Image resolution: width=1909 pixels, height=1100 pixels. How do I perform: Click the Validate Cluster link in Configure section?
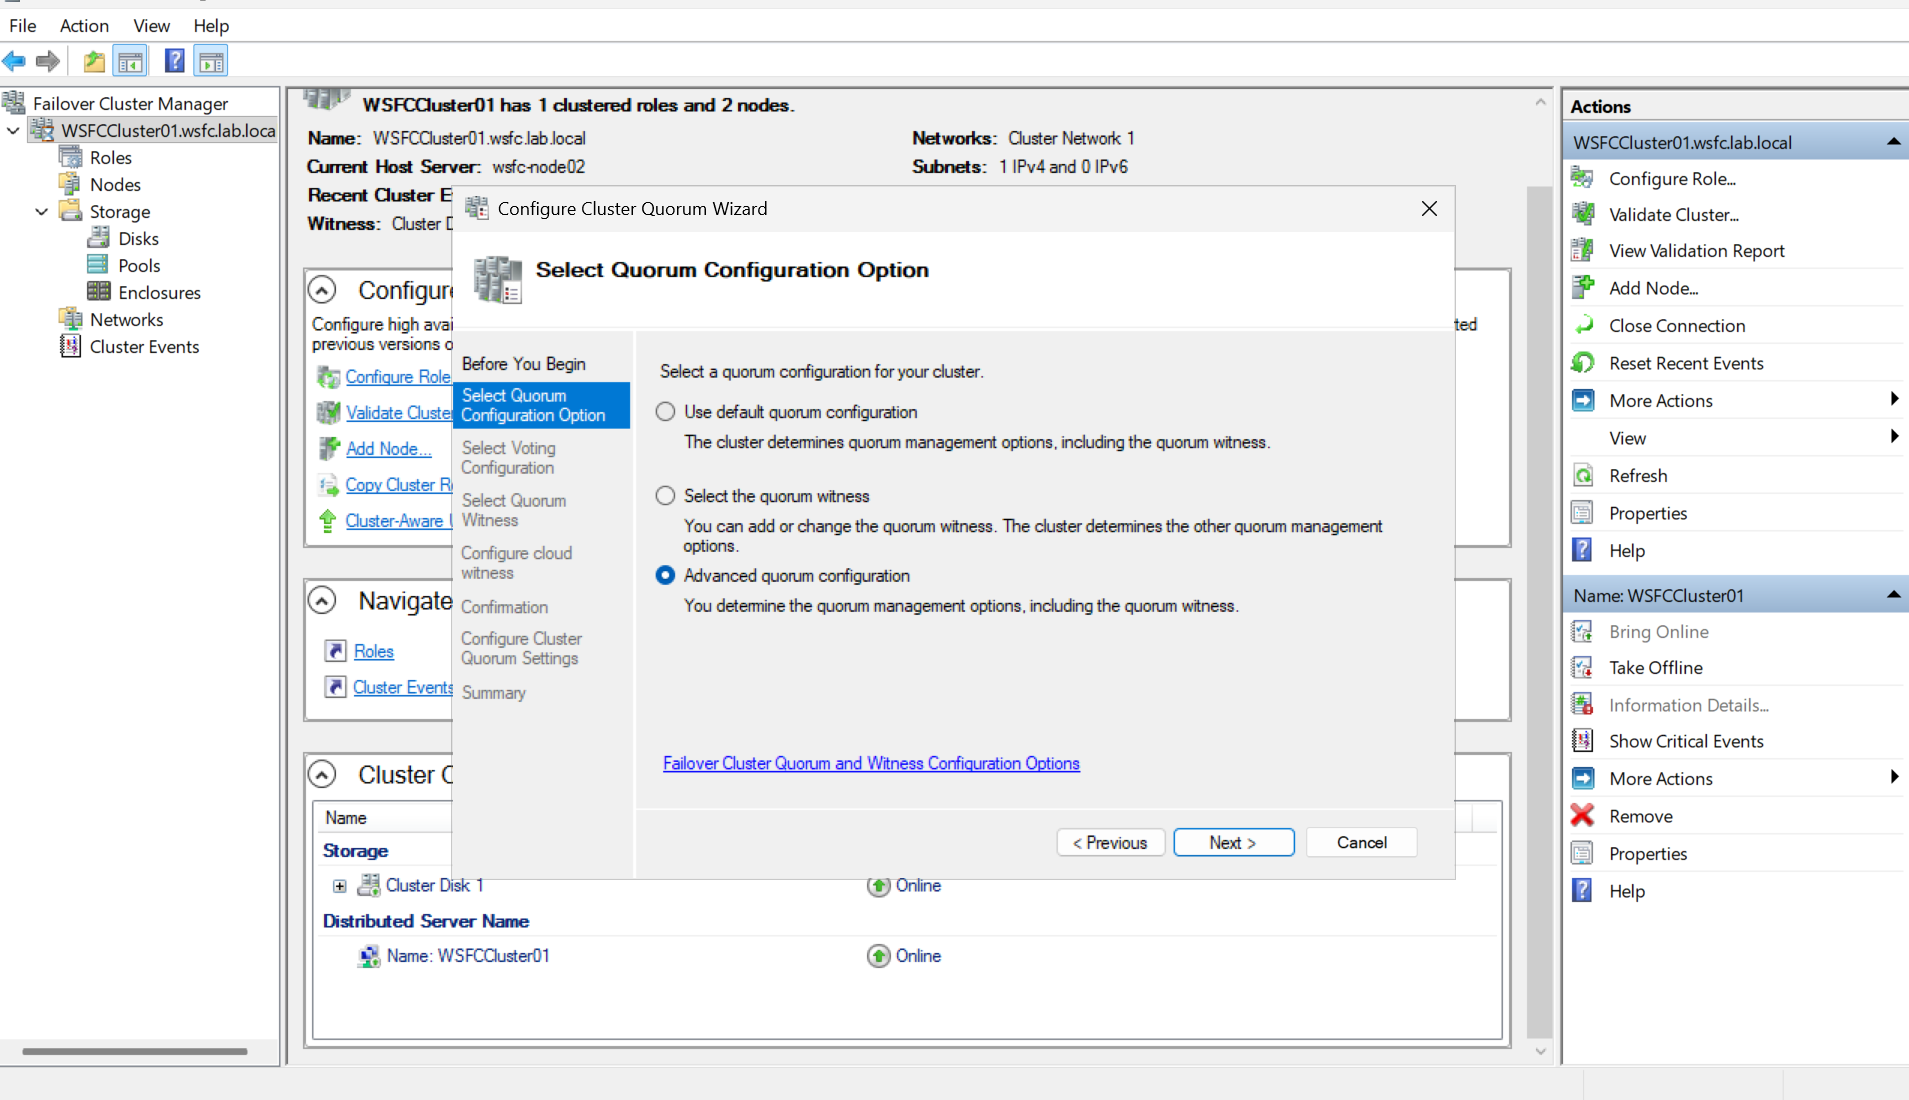(399, 412)
